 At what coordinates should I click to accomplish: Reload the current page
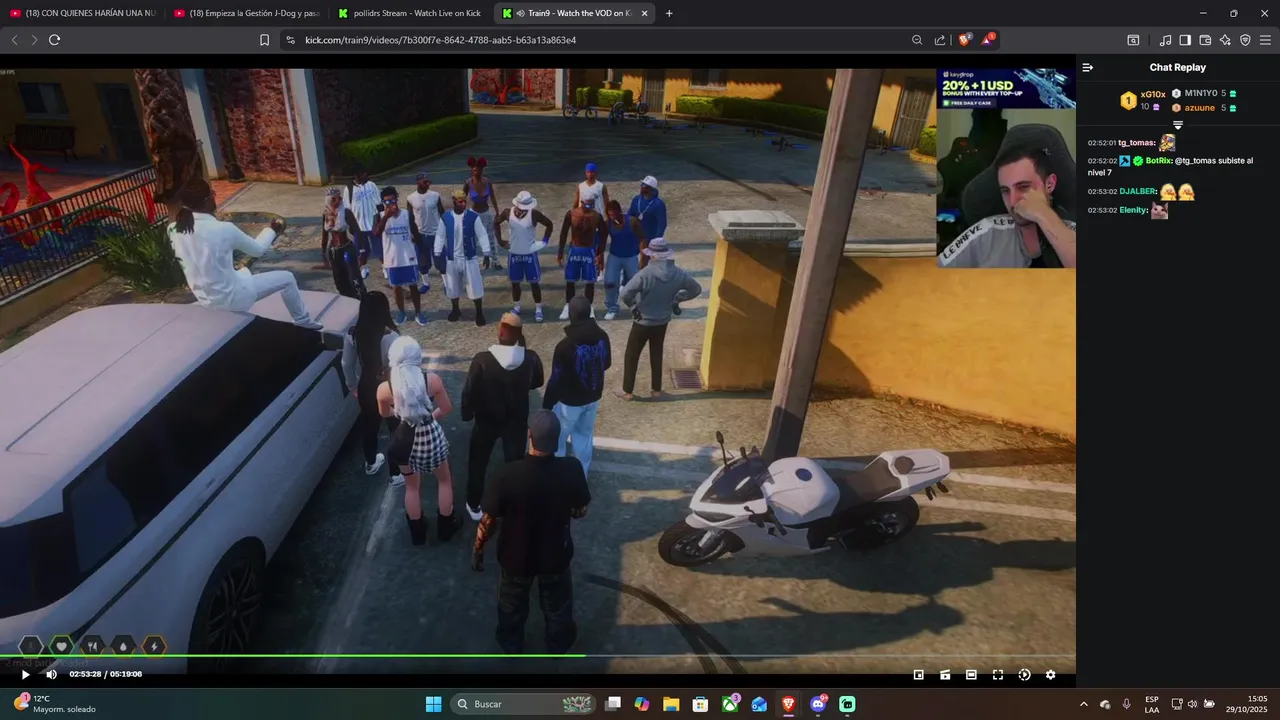[54, 40]
